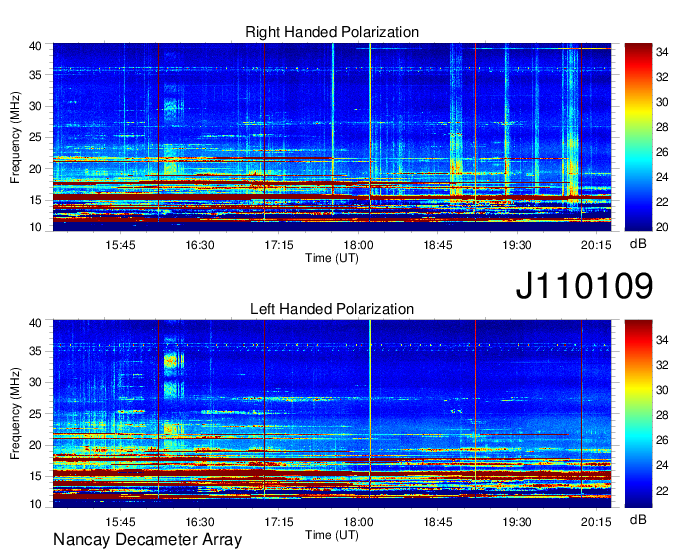680x552 pixels.
Task: Click 15 MHz tick on Right Handed plot
Action: [x=35, y=201]
